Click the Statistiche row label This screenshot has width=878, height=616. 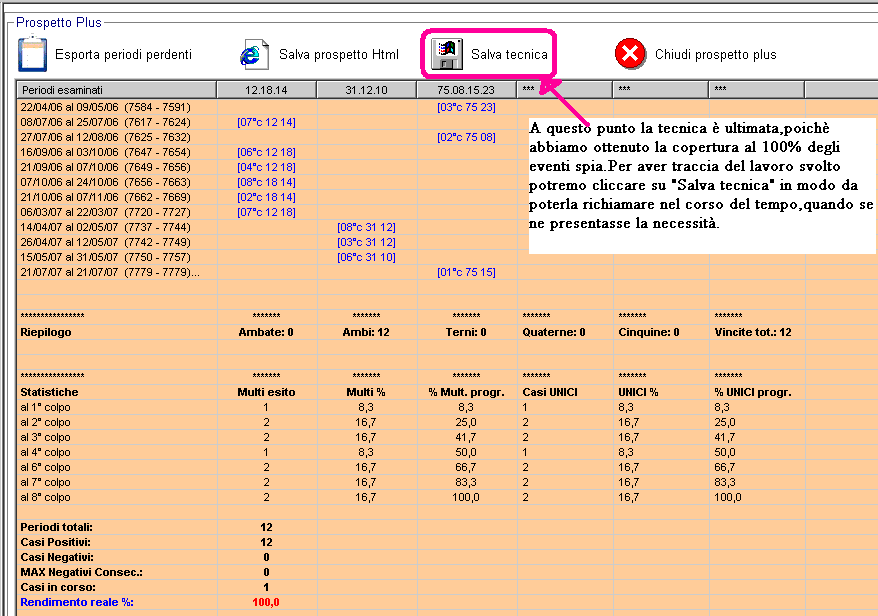pyautogui.click(x=49, y=392)
